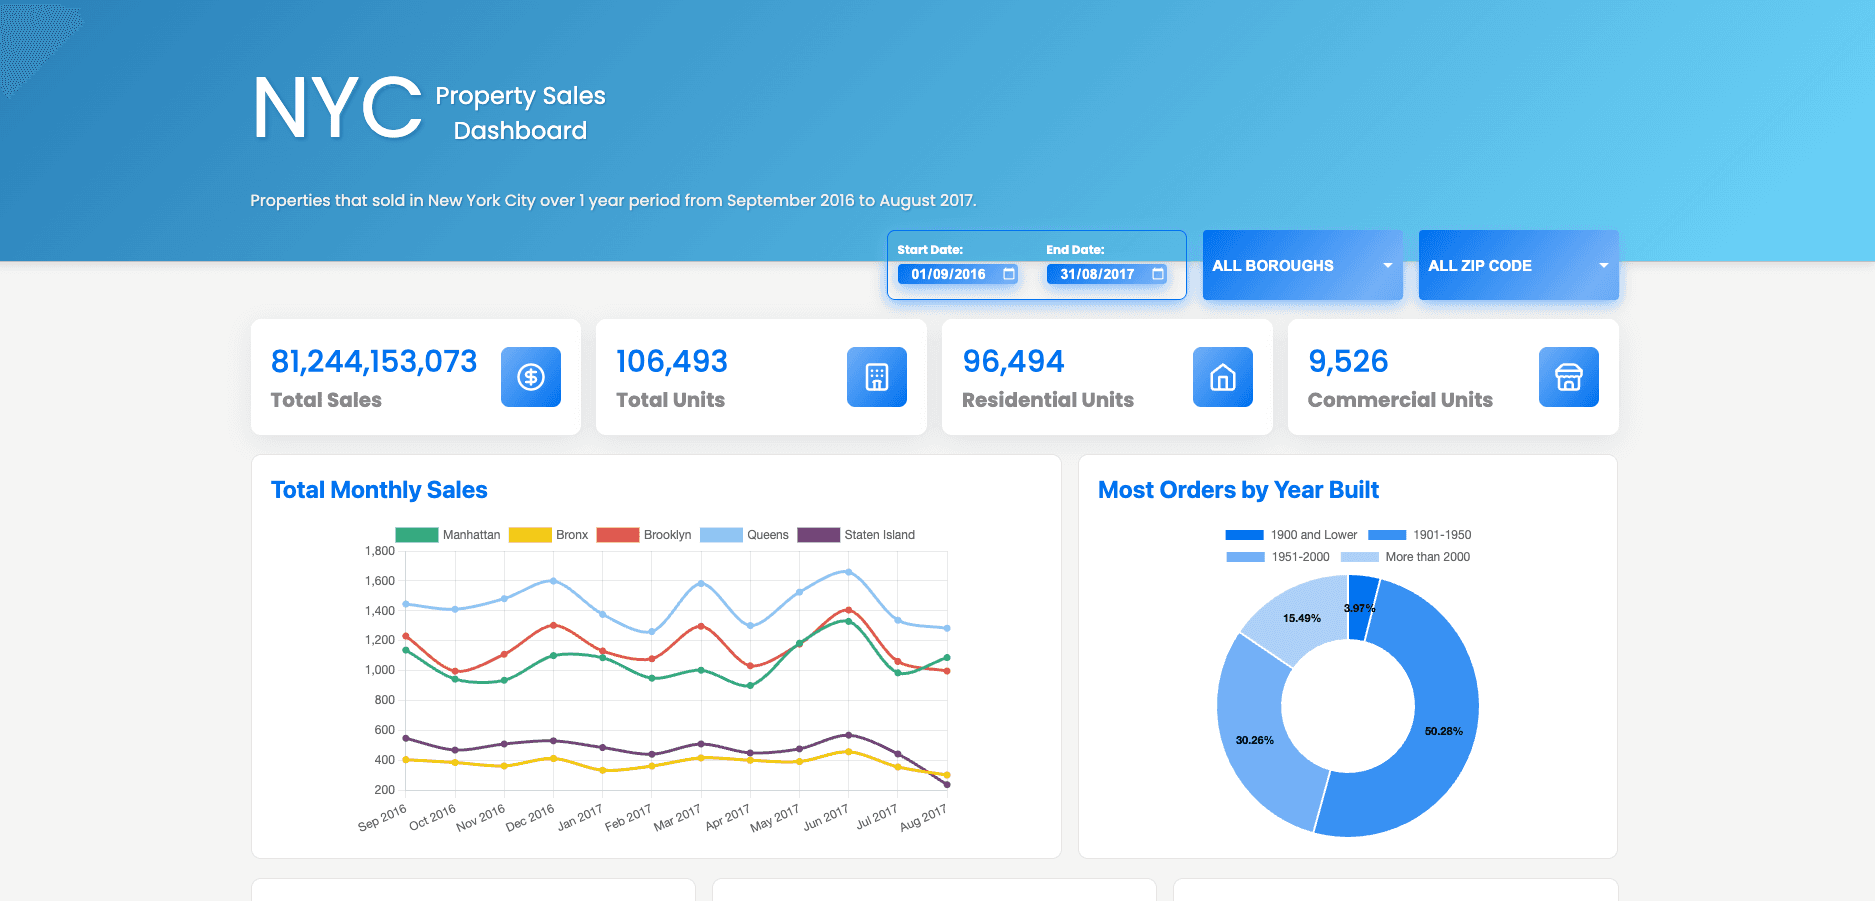1875x901 pixels.
Task: Toggle the Manhattan series in the legend
Action: click(472, 534)
